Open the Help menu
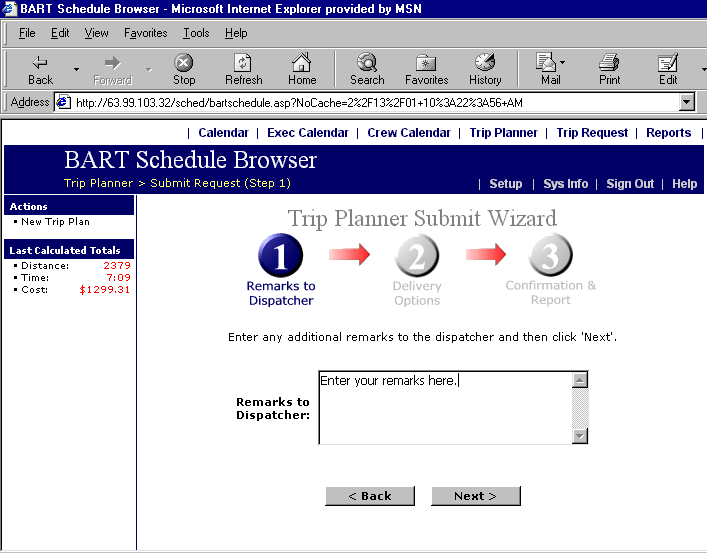Screen dimensions: 707x553 tap(236, 33)
